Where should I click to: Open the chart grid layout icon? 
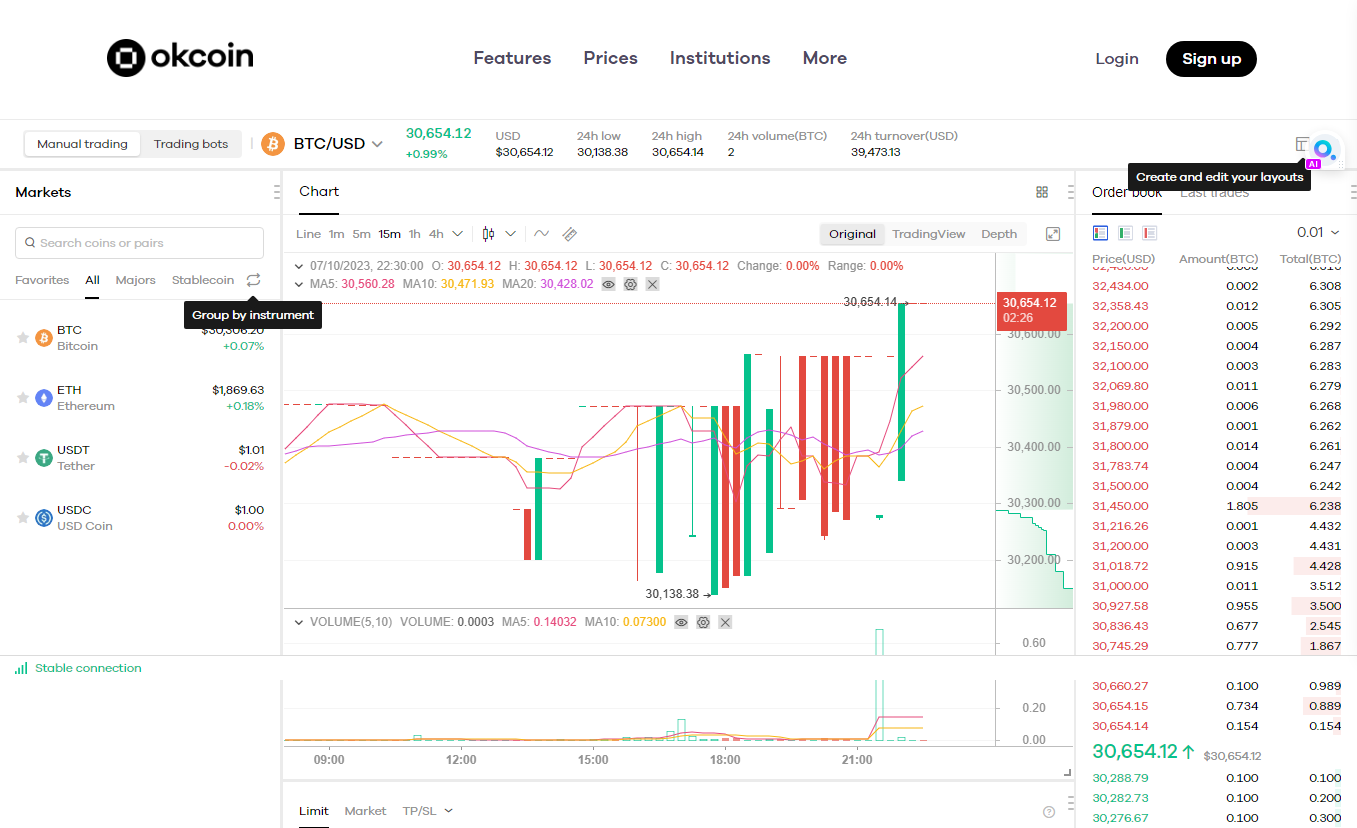pyautogui.click(x=1042, y=192)
